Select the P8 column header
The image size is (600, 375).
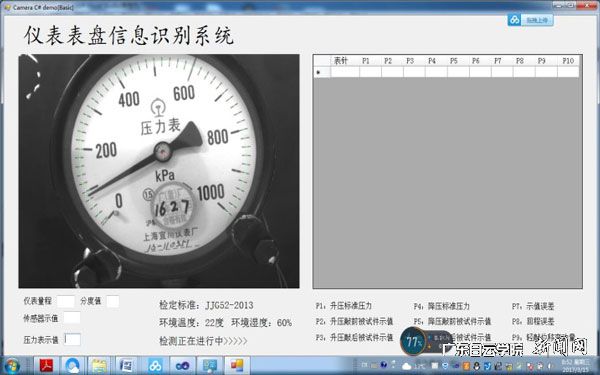[x=524, y=60]
